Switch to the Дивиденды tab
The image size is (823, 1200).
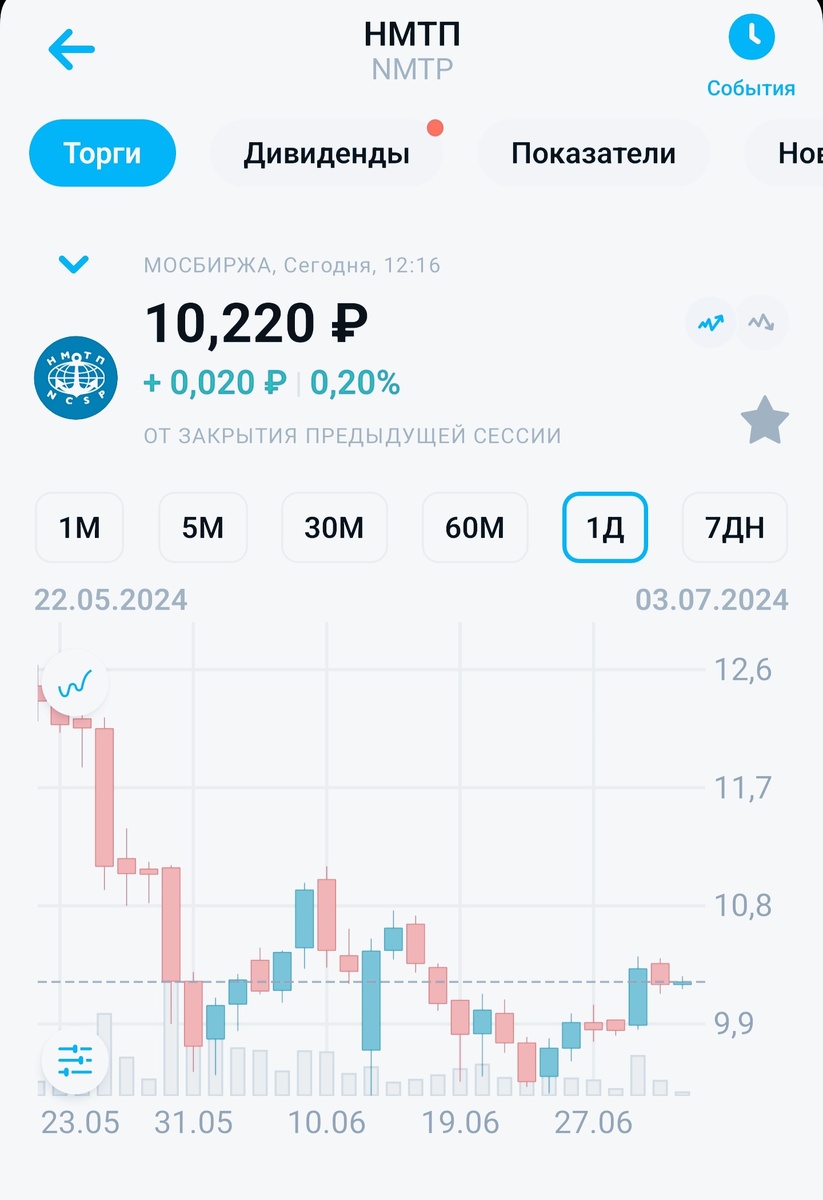tap(327, 153)
